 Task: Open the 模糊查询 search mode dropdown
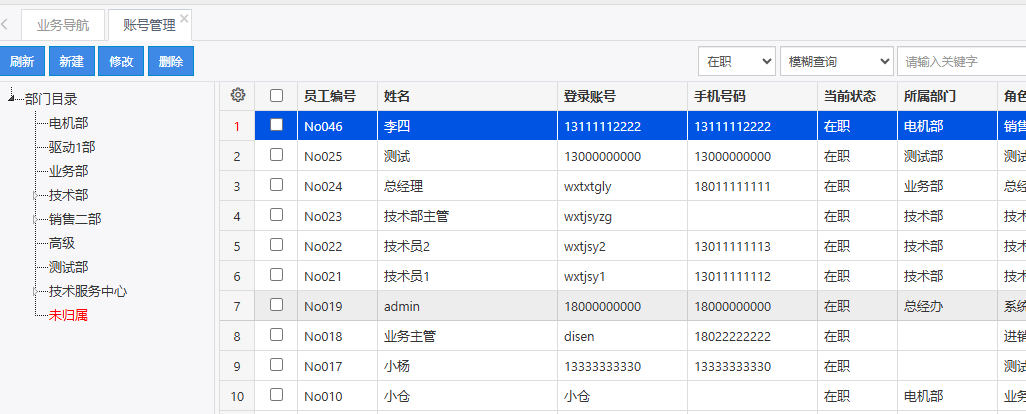coord(836,62)
